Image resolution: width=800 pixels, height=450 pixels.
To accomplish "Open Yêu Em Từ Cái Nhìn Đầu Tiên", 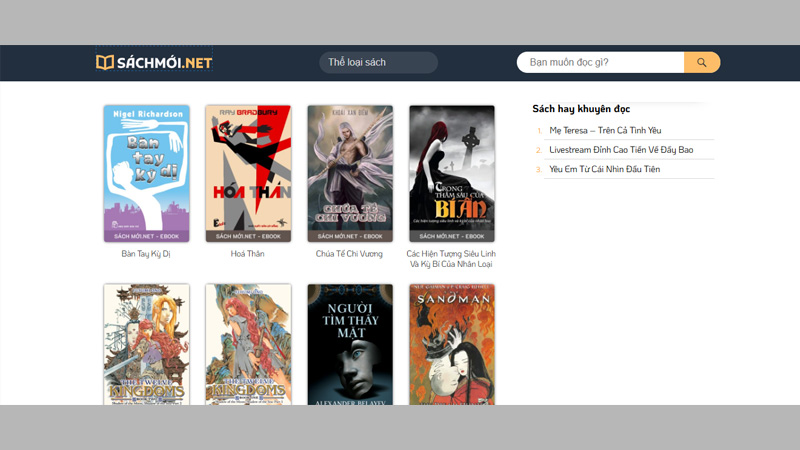I will pyautogui.click(x=605, y=169).
